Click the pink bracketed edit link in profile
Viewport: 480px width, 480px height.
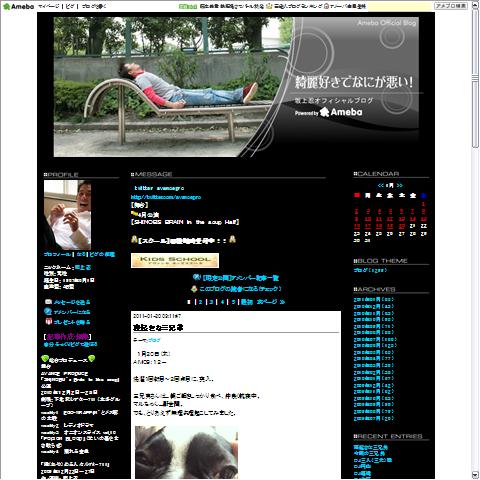coord(68,337)
